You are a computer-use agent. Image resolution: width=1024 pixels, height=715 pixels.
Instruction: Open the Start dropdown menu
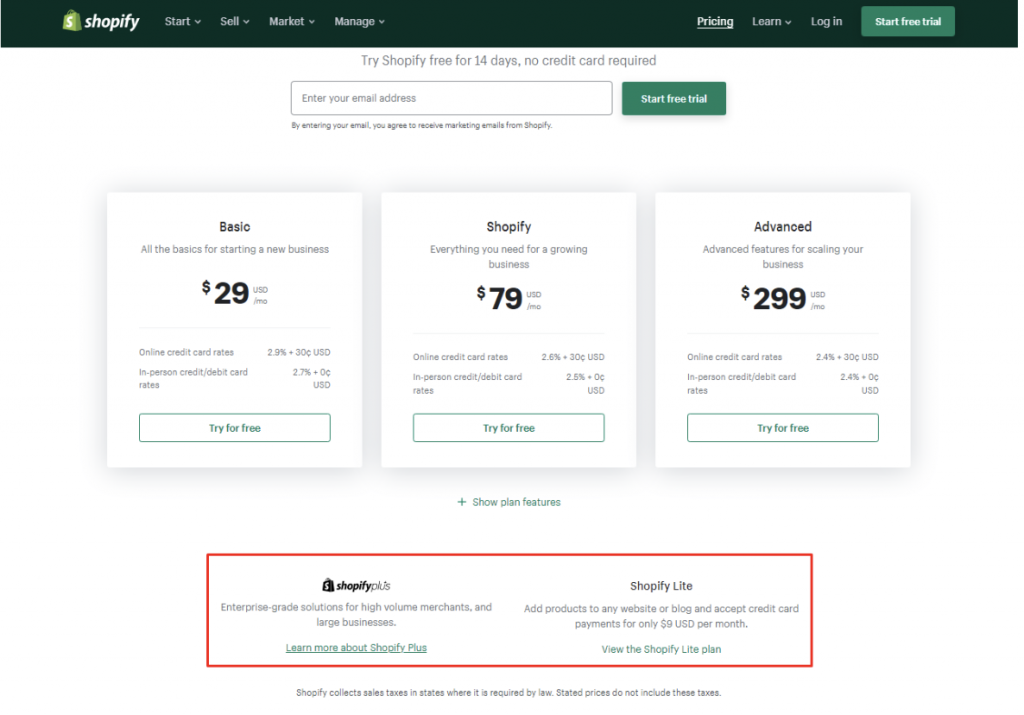[182, 22]
